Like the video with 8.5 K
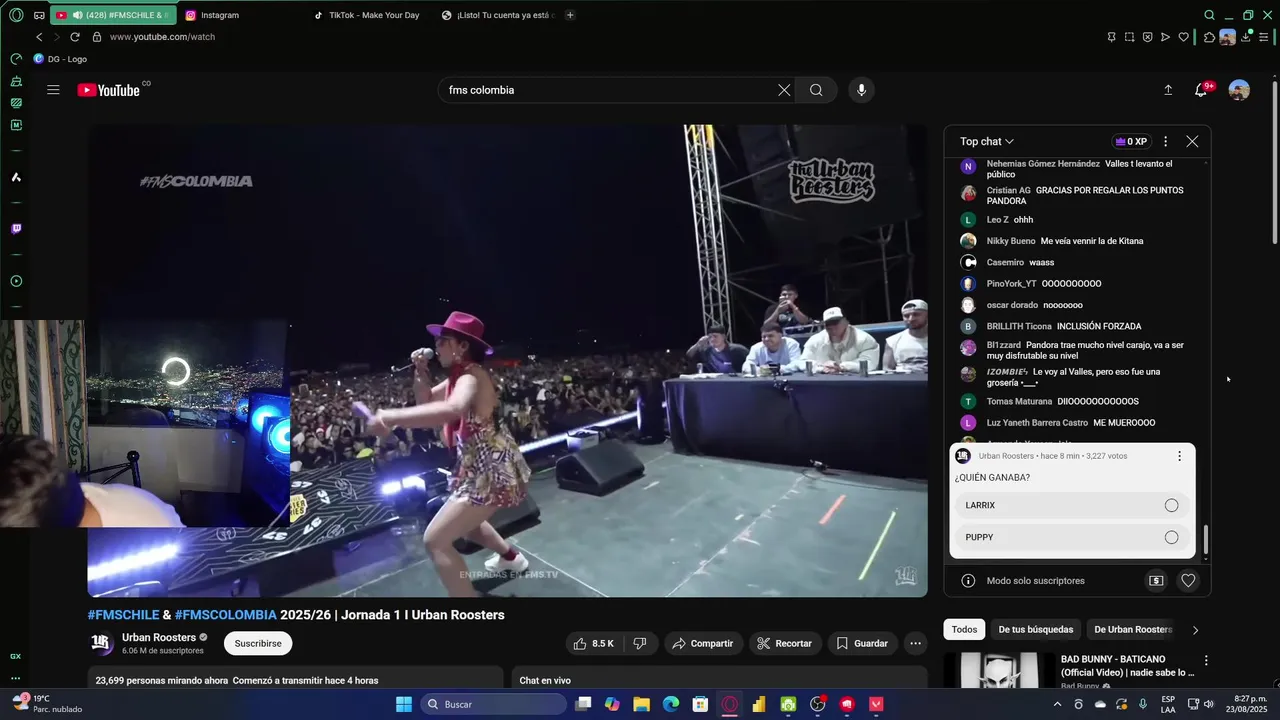This screenshot has height=720, width=1280. (593, 643)
